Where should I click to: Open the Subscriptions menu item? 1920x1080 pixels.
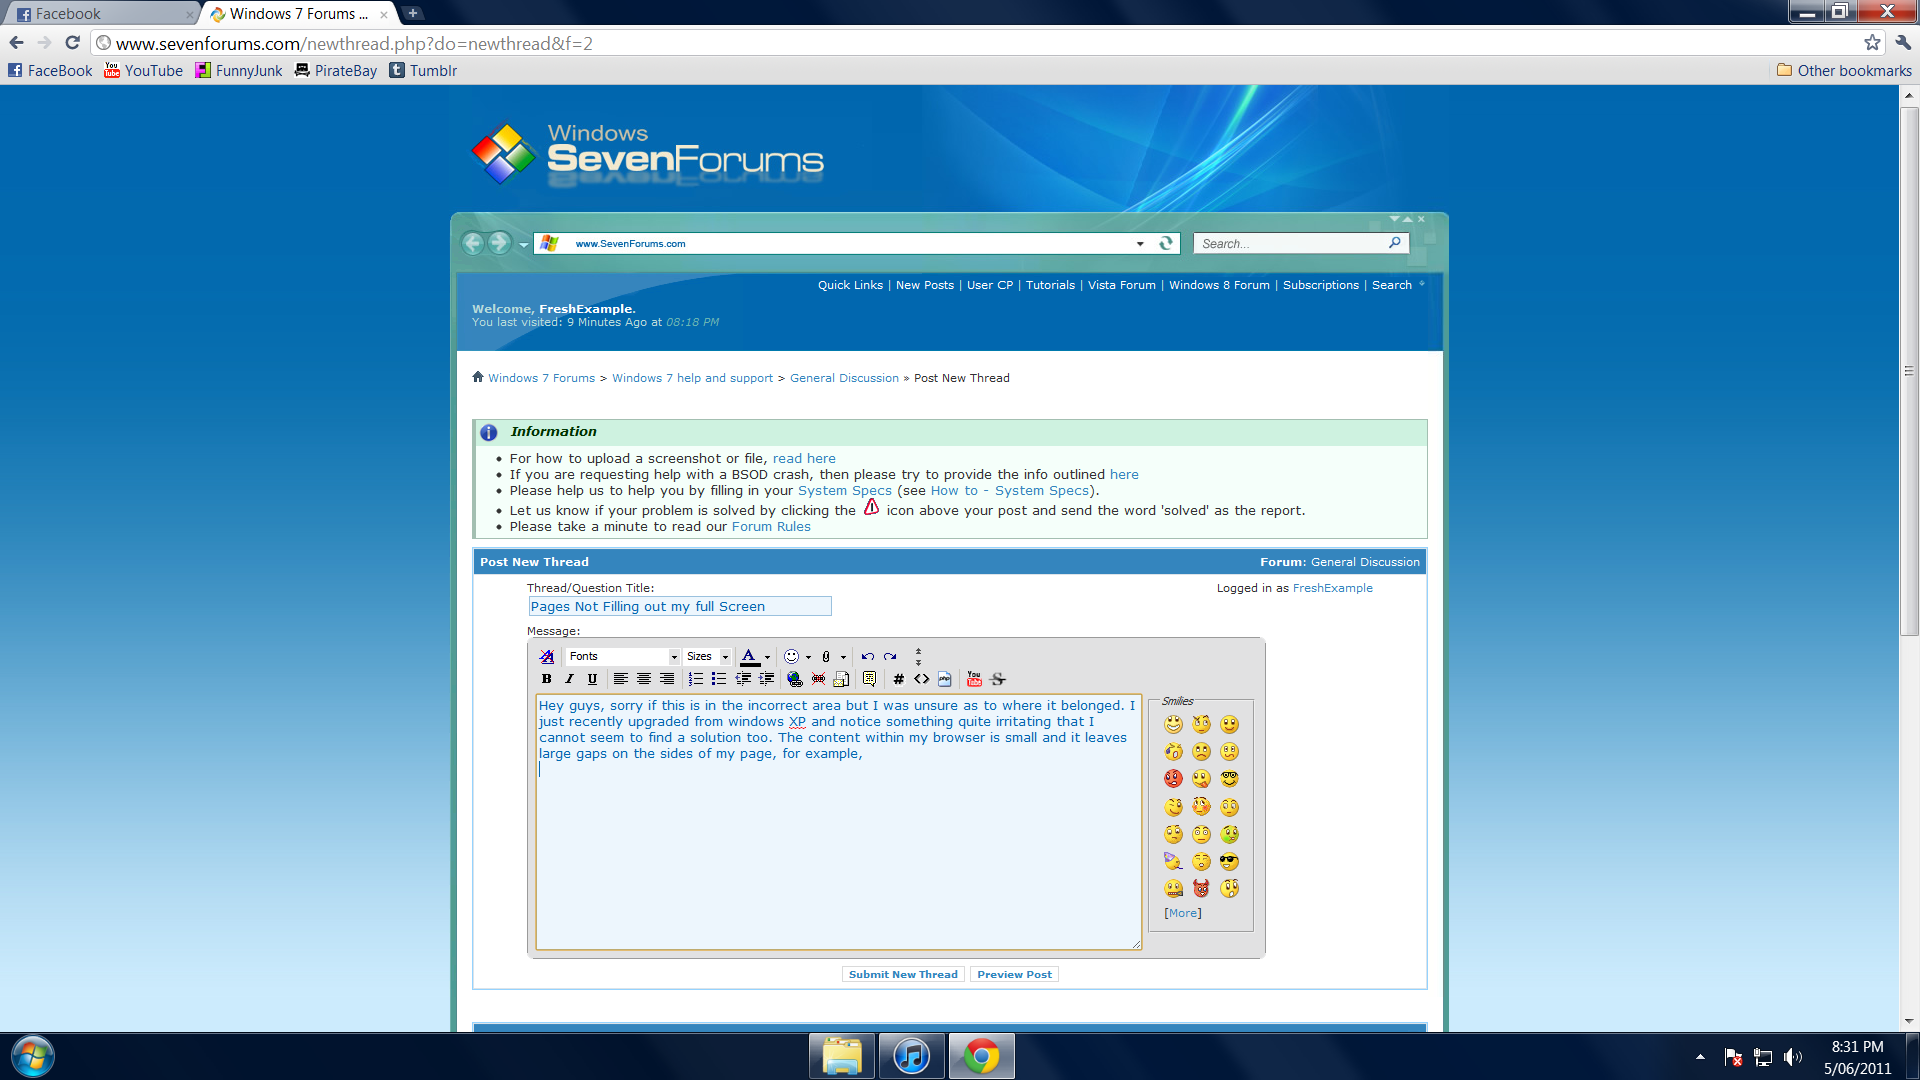tap(1321, 285)
